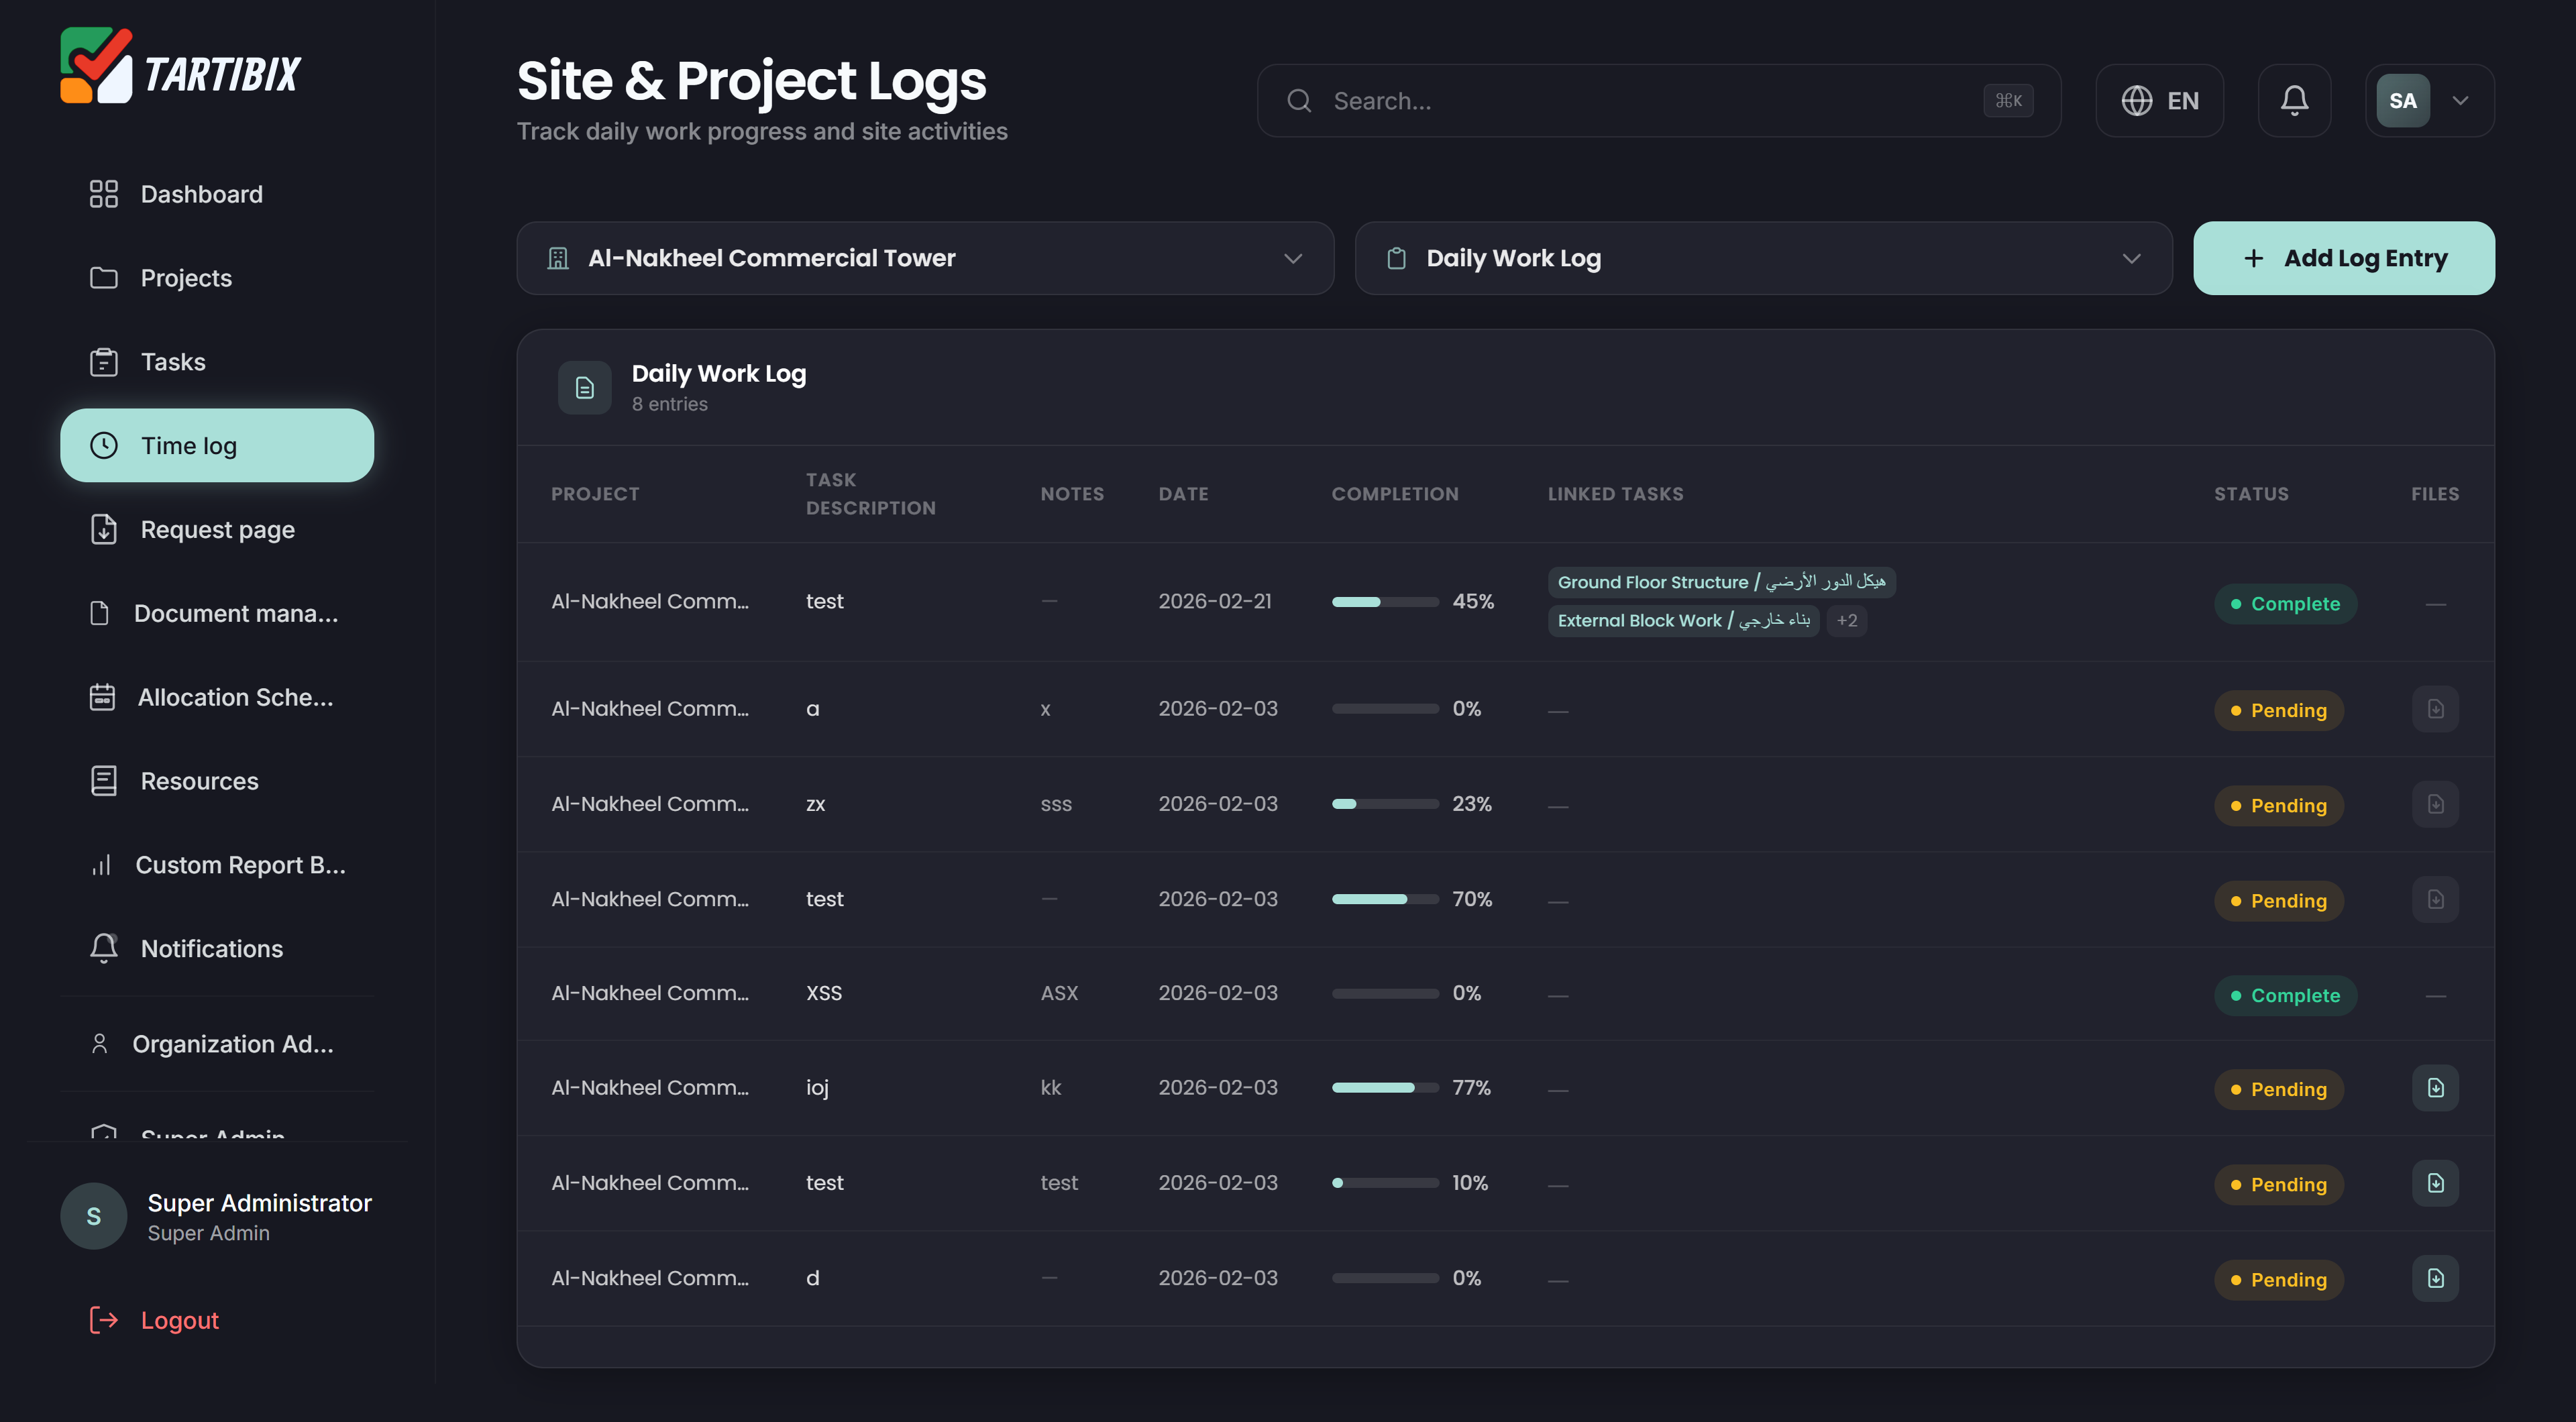Image resolution: width=2576 pixels, height=1422 pixels.
Task: Open file icon for 10% test row
Action: pyautogui.click(x=2435, y=1183)
